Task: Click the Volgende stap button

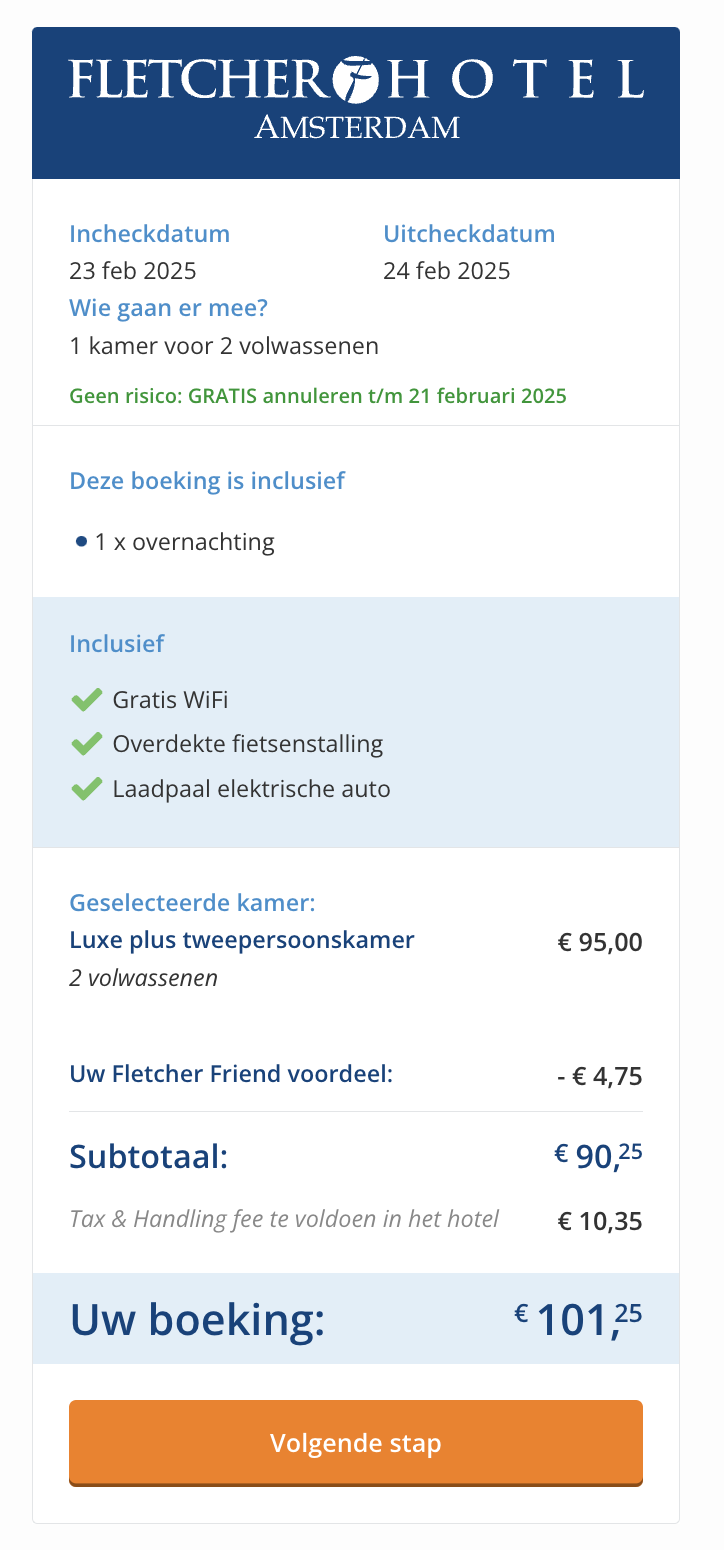Action: click(356, 1443)
